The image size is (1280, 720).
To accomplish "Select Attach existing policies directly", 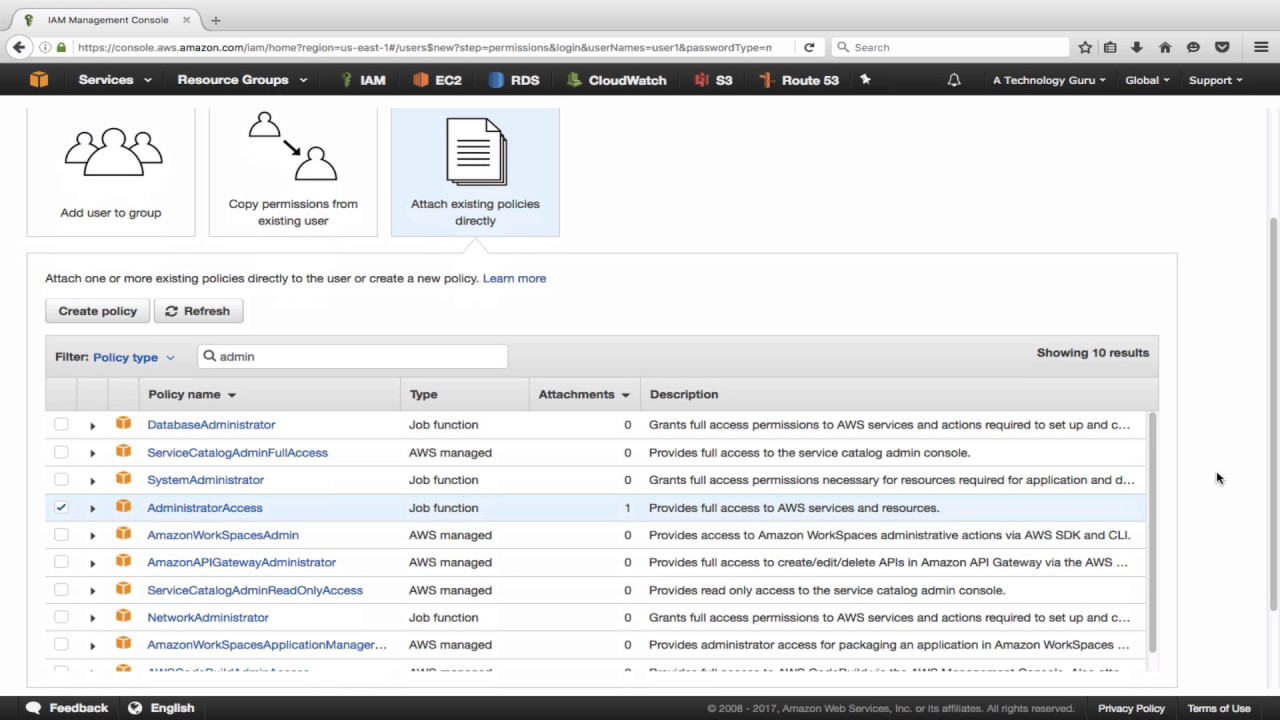I will (475, 172).
